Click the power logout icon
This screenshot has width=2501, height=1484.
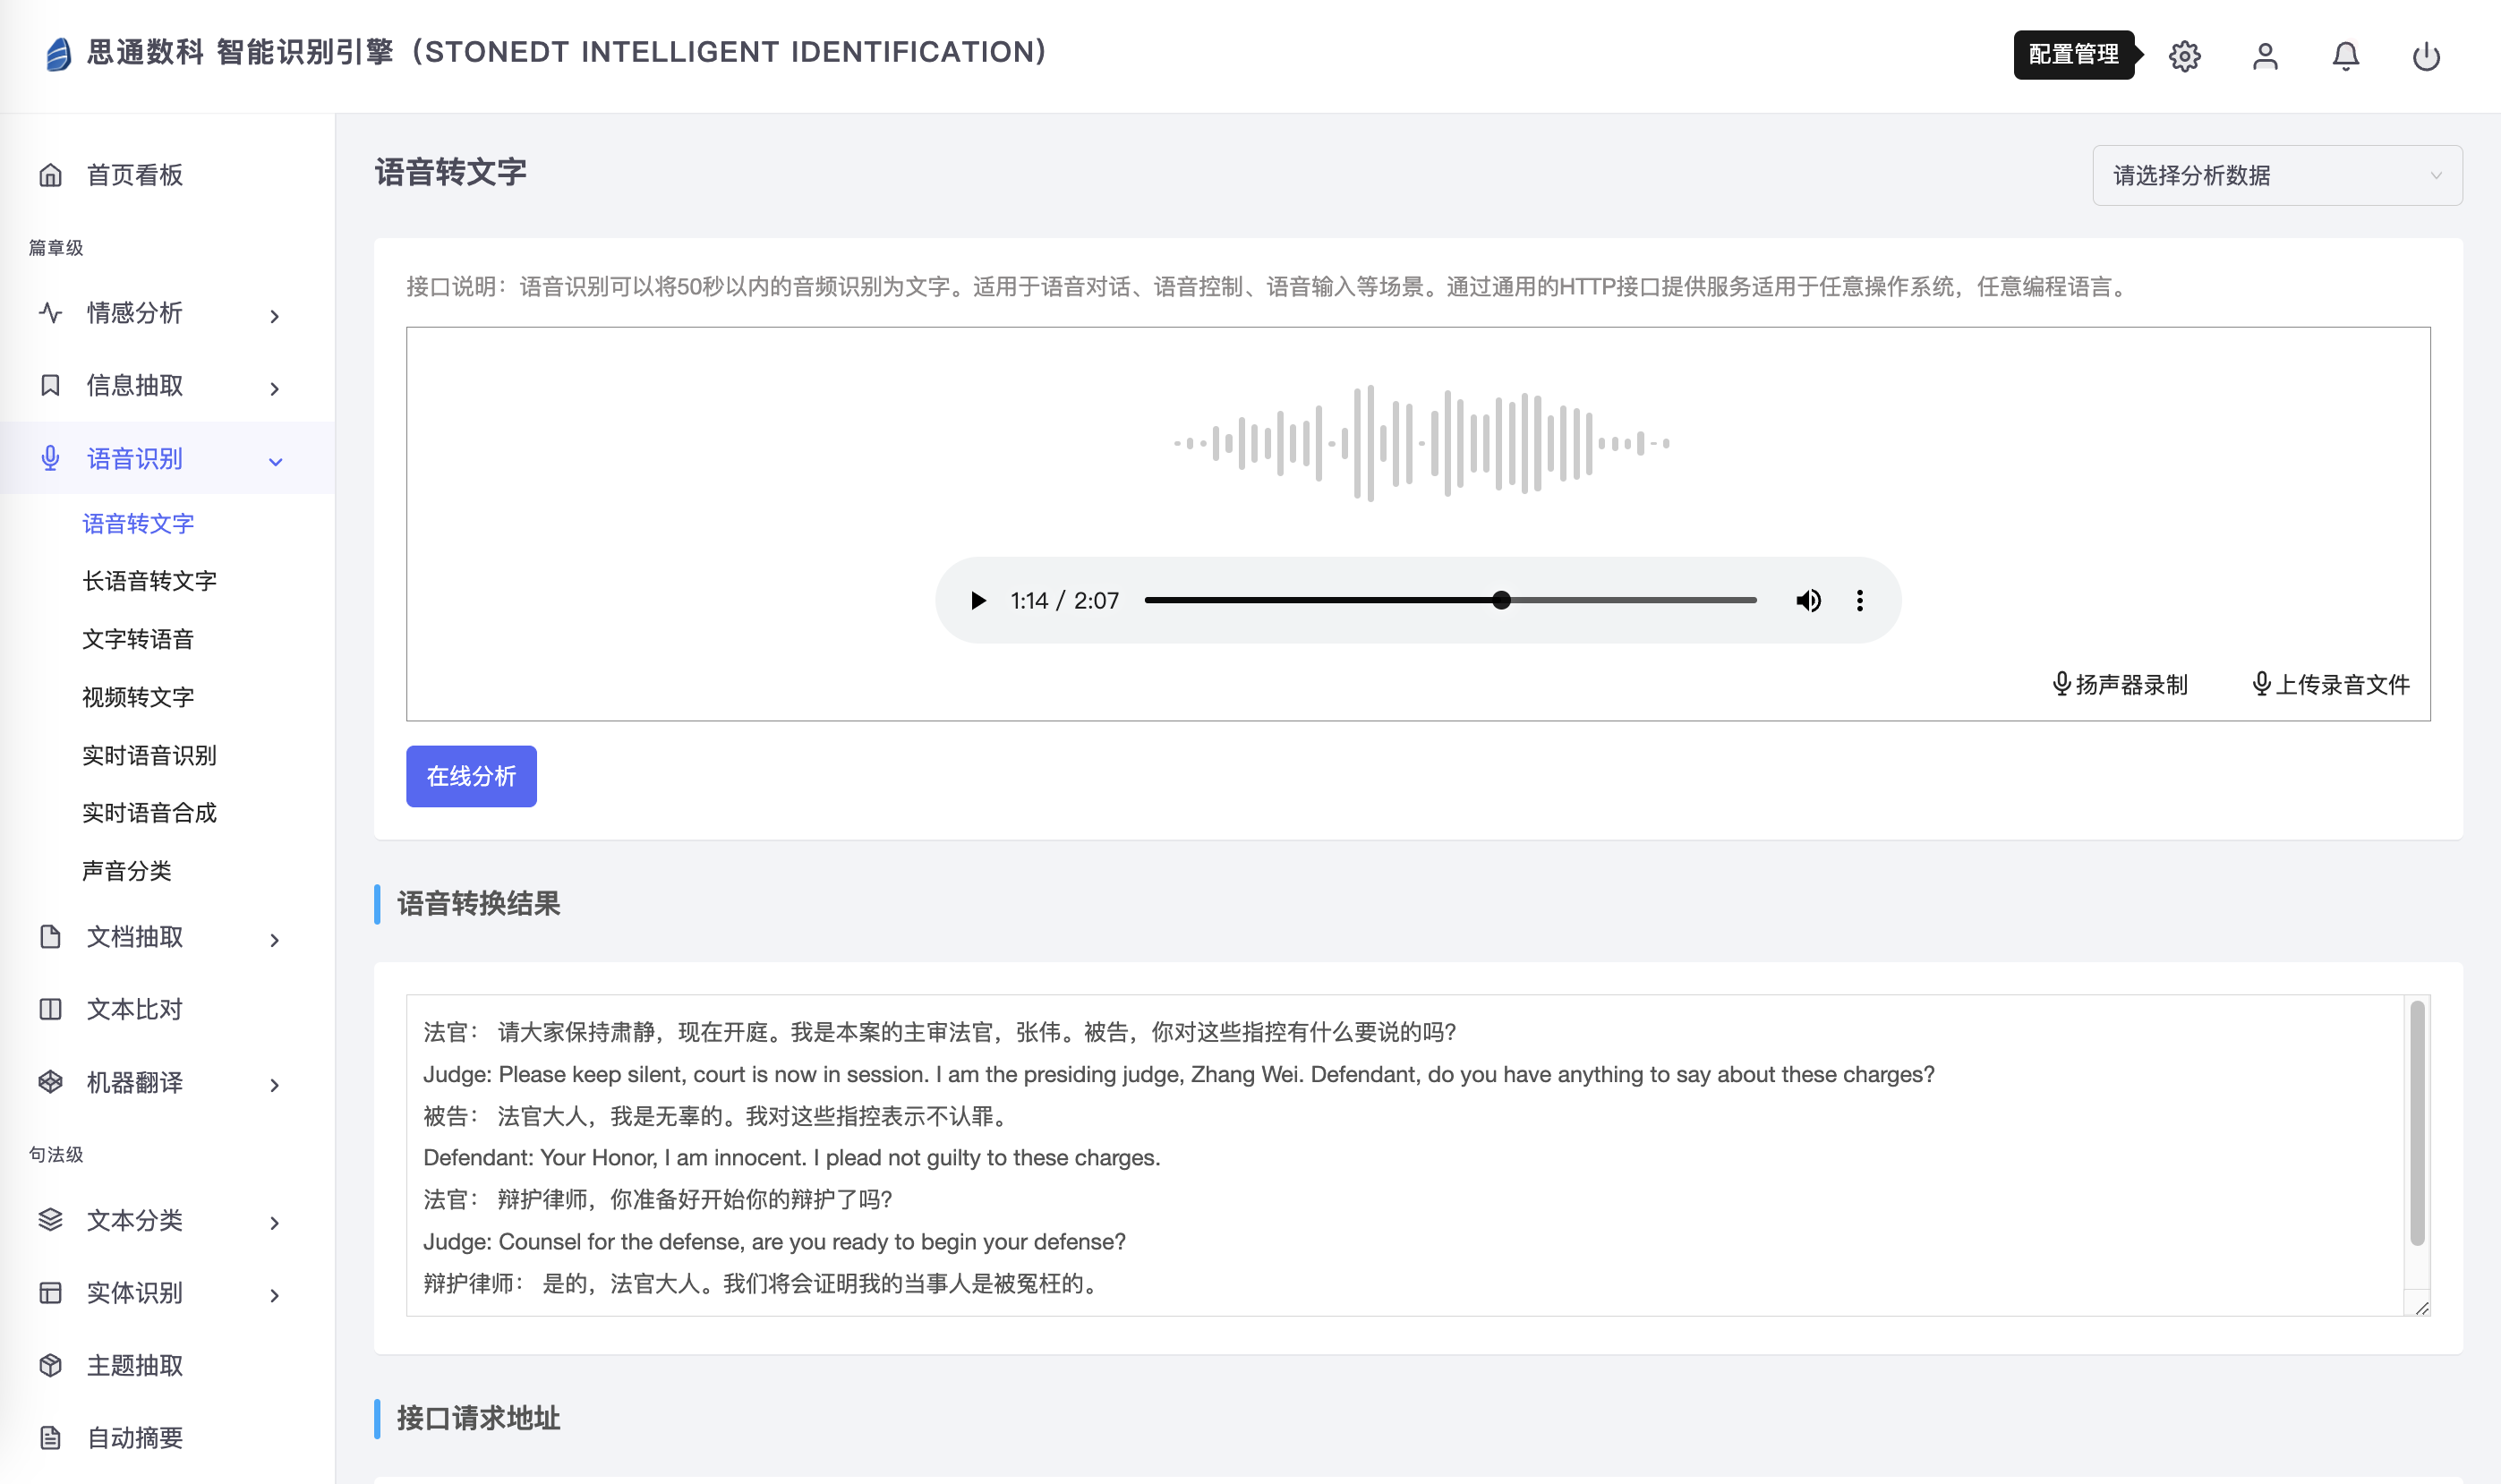2426,56
